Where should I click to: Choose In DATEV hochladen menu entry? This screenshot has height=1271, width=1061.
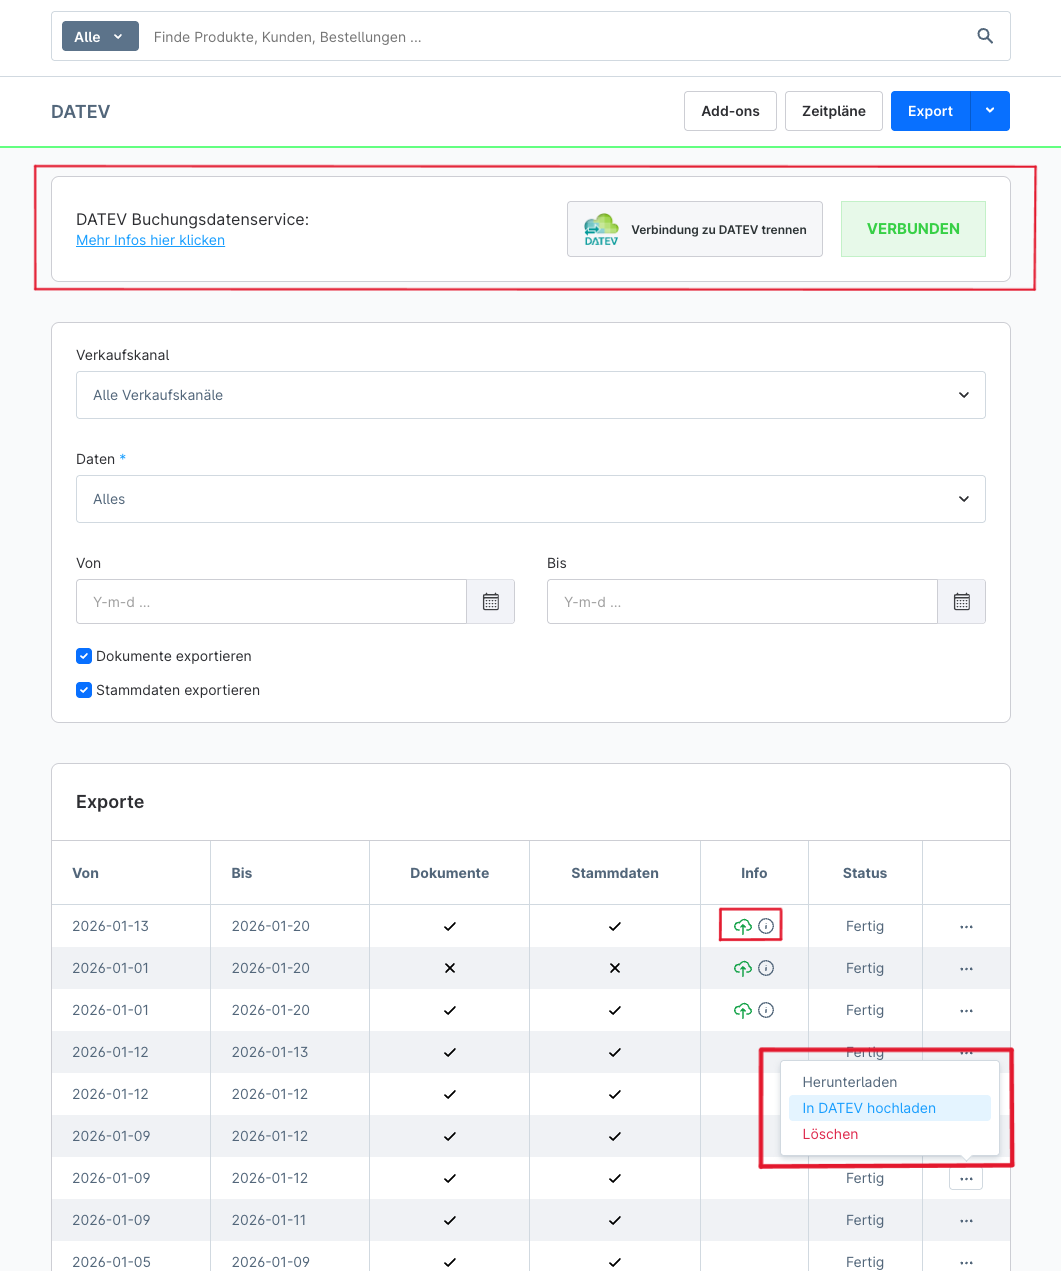pyautogui.click(x=869, y=1108)
